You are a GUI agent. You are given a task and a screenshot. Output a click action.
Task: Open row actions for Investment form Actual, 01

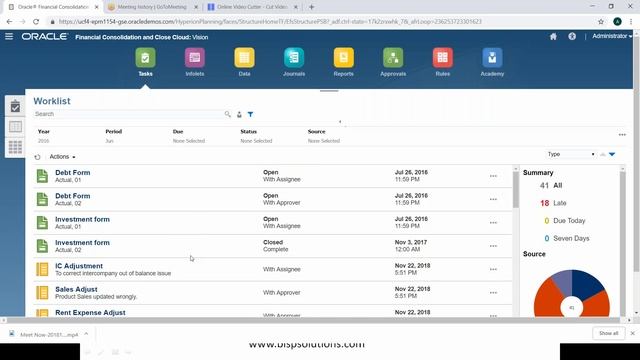point(493,223)
